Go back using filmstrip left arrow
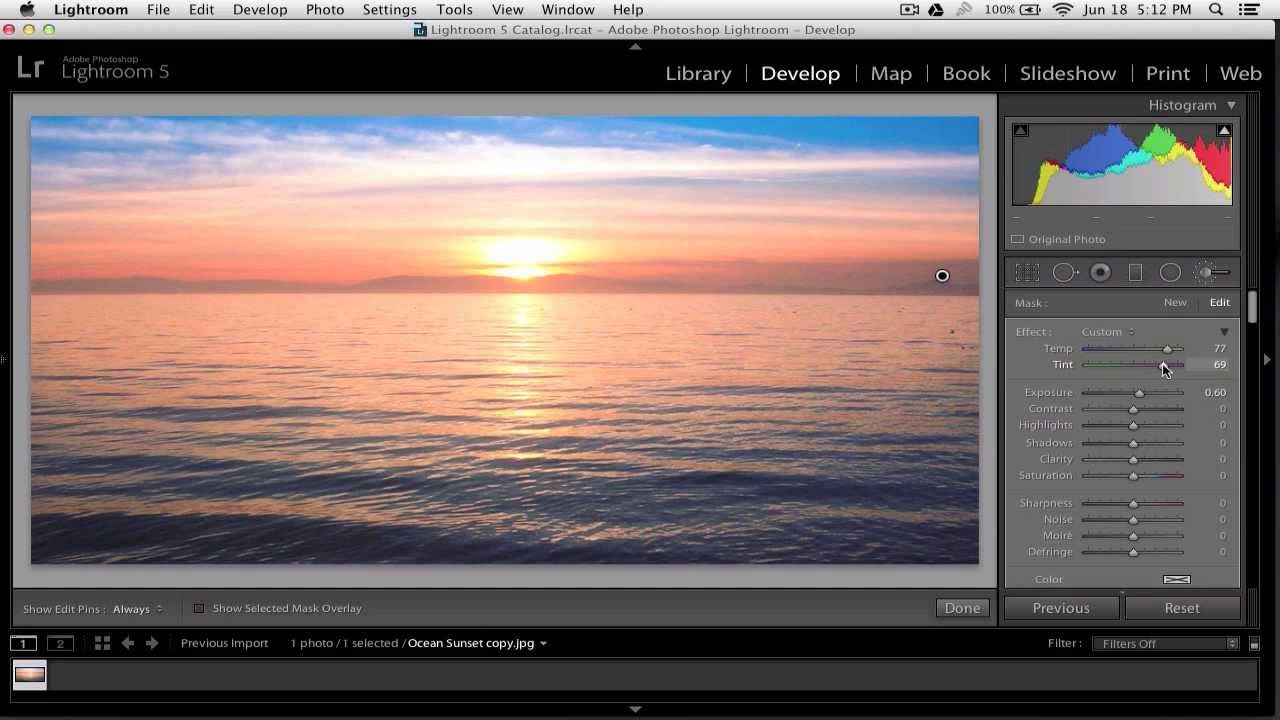Screen dimensions: 1280x720 (128, 643)
